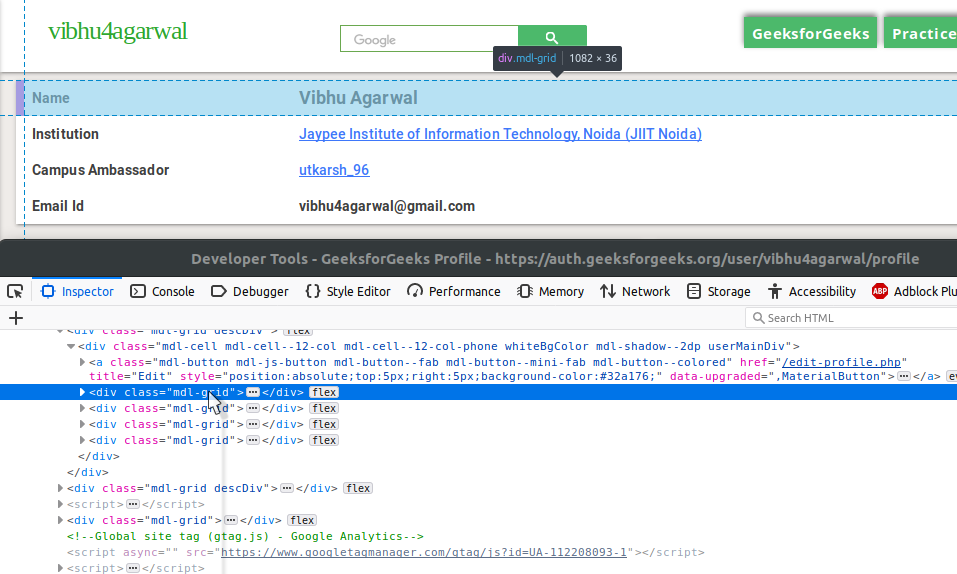
Task: Click ellipsis badge in third mdl-grid row
Action: point(253,424)
